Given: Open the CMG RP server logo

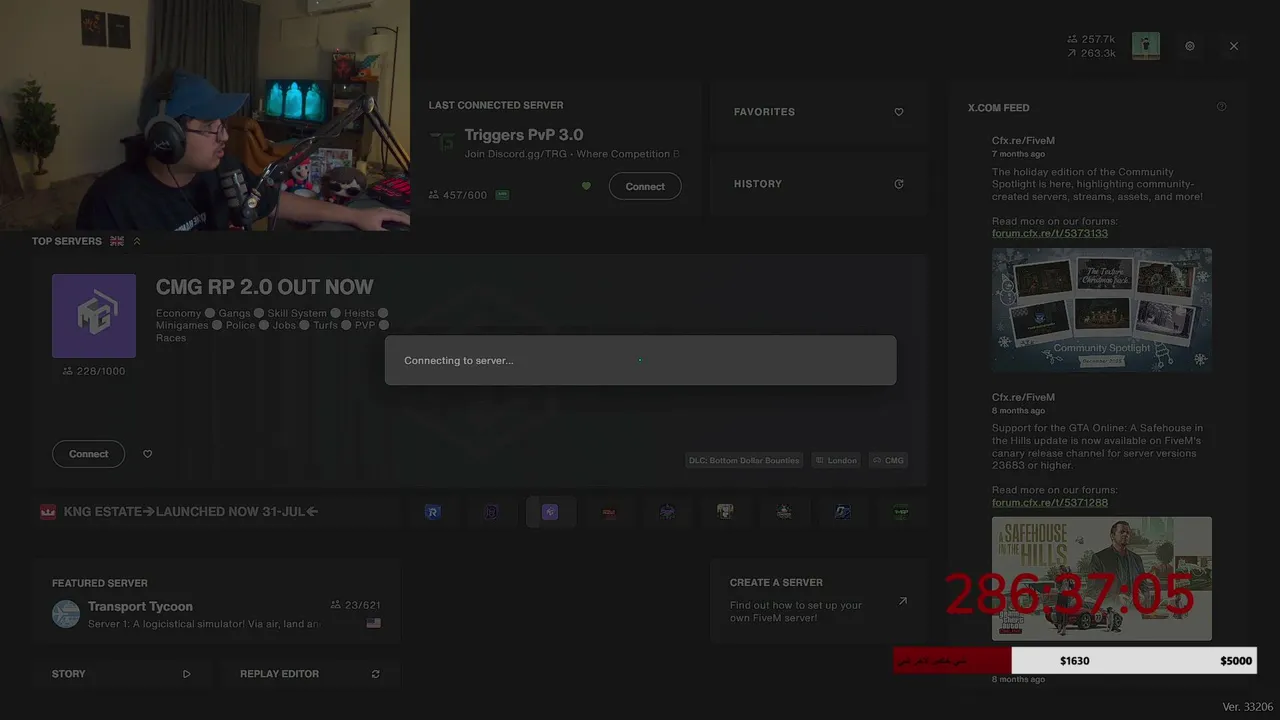Looking at the screenshot, I should 94,316.
